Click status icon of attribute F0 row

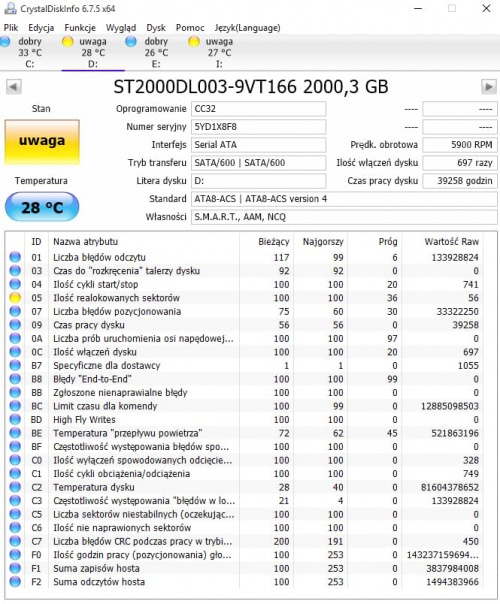pos(15,555)
